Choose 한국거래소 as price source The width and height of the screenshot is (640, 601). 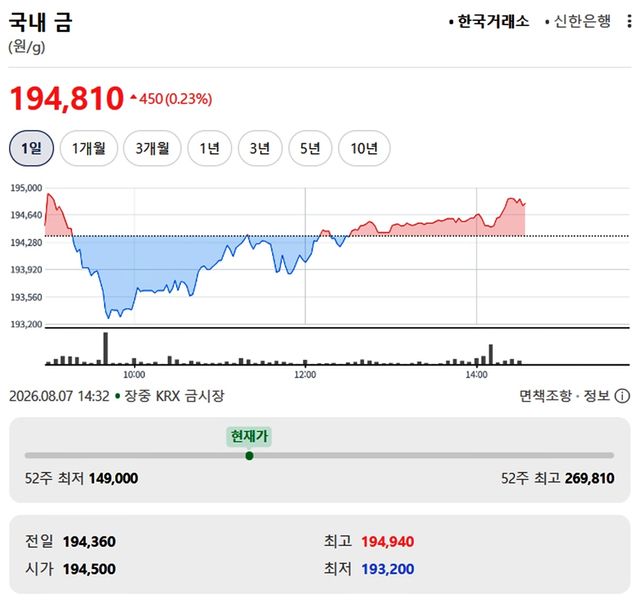(x=489, y=21)
